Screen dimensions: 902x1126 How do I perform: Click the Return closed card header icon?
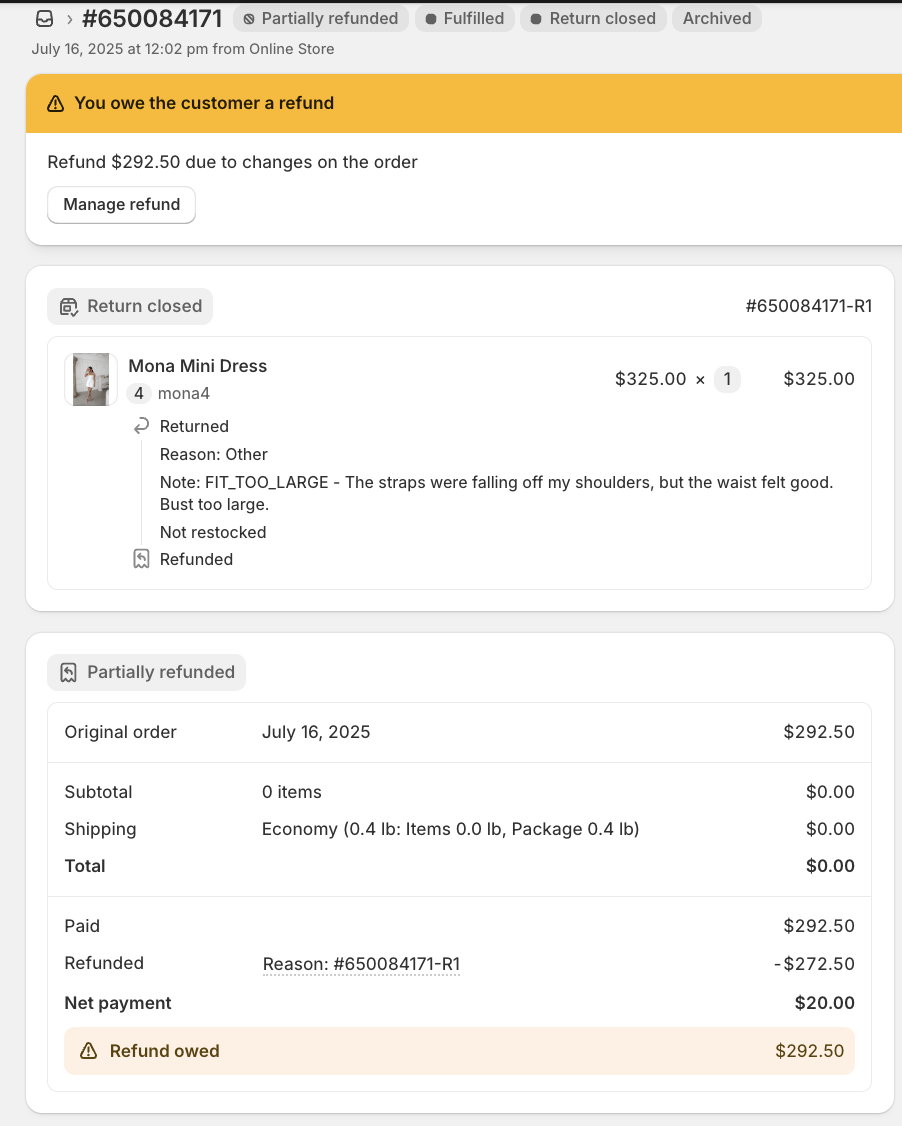[x=68, y=307]
